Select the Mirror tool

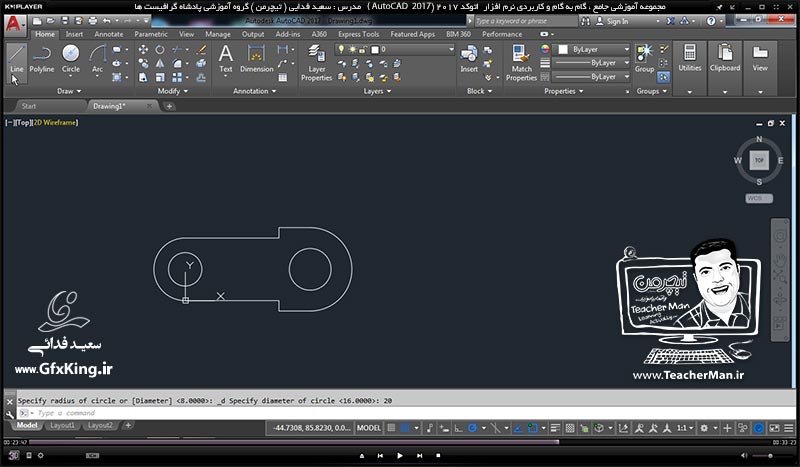click(160, 63)
